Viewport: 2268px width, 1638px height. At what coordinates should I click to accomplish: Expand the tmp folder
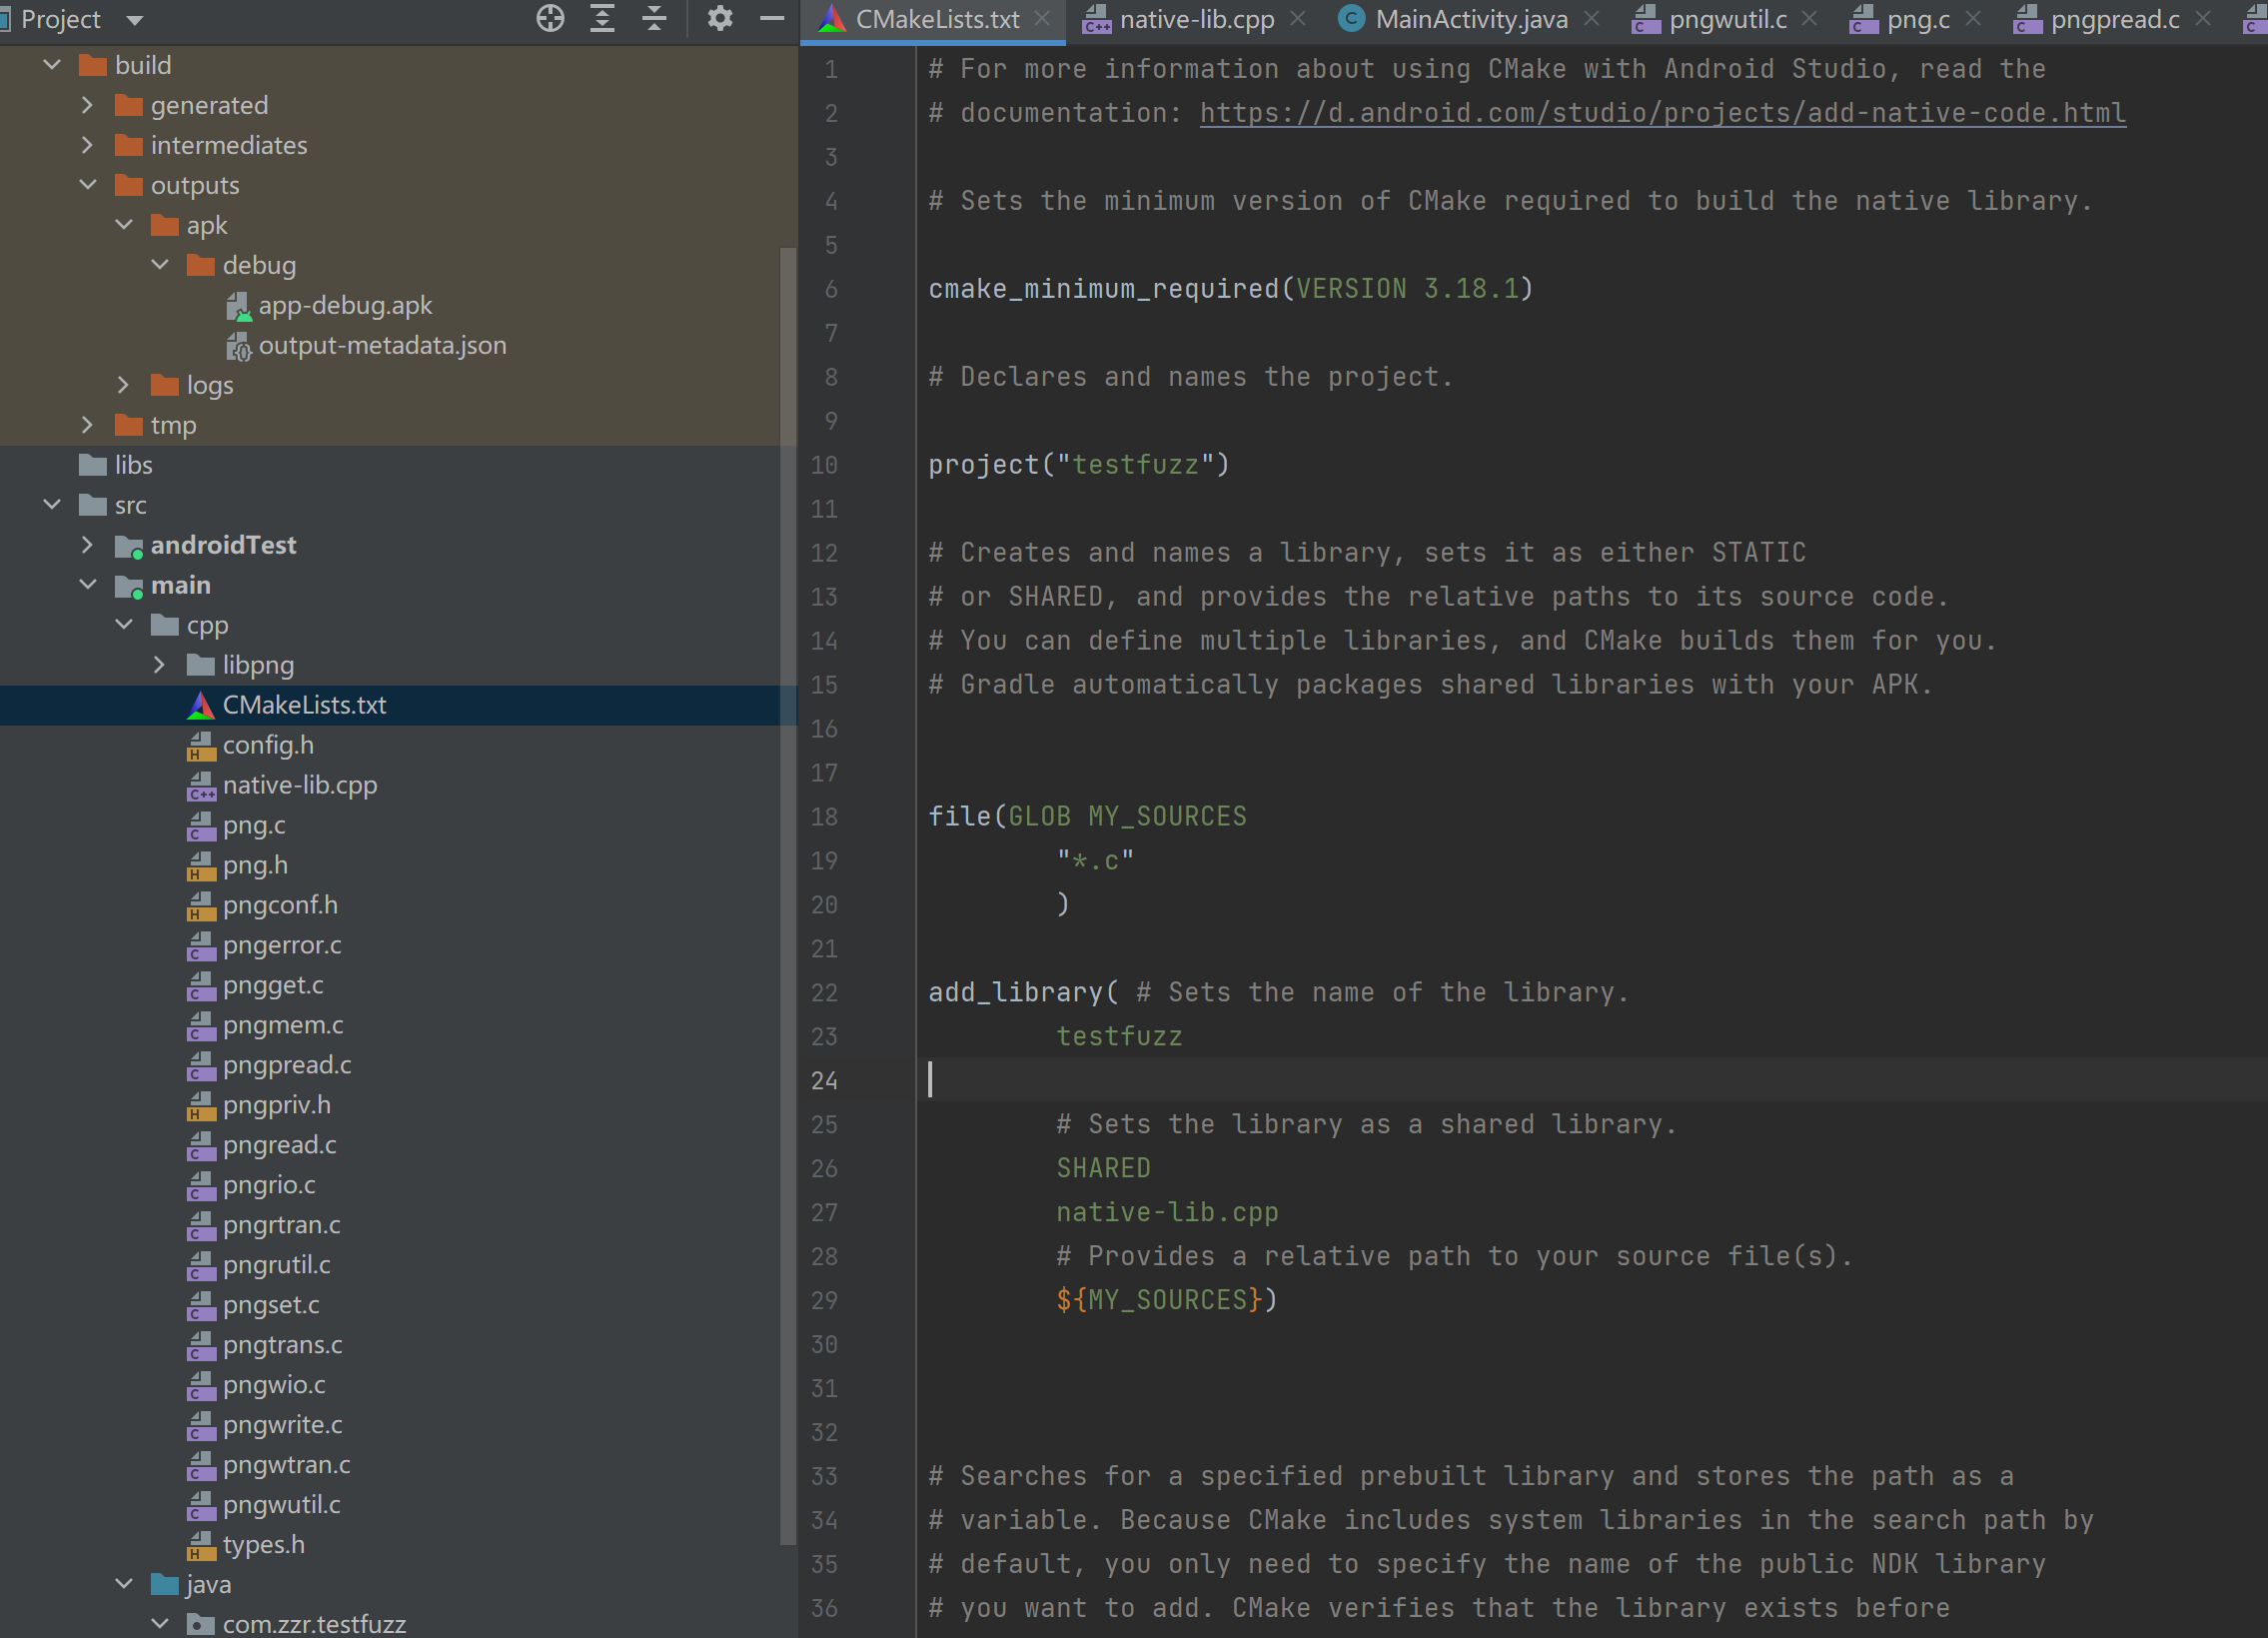tap(88, 425)
